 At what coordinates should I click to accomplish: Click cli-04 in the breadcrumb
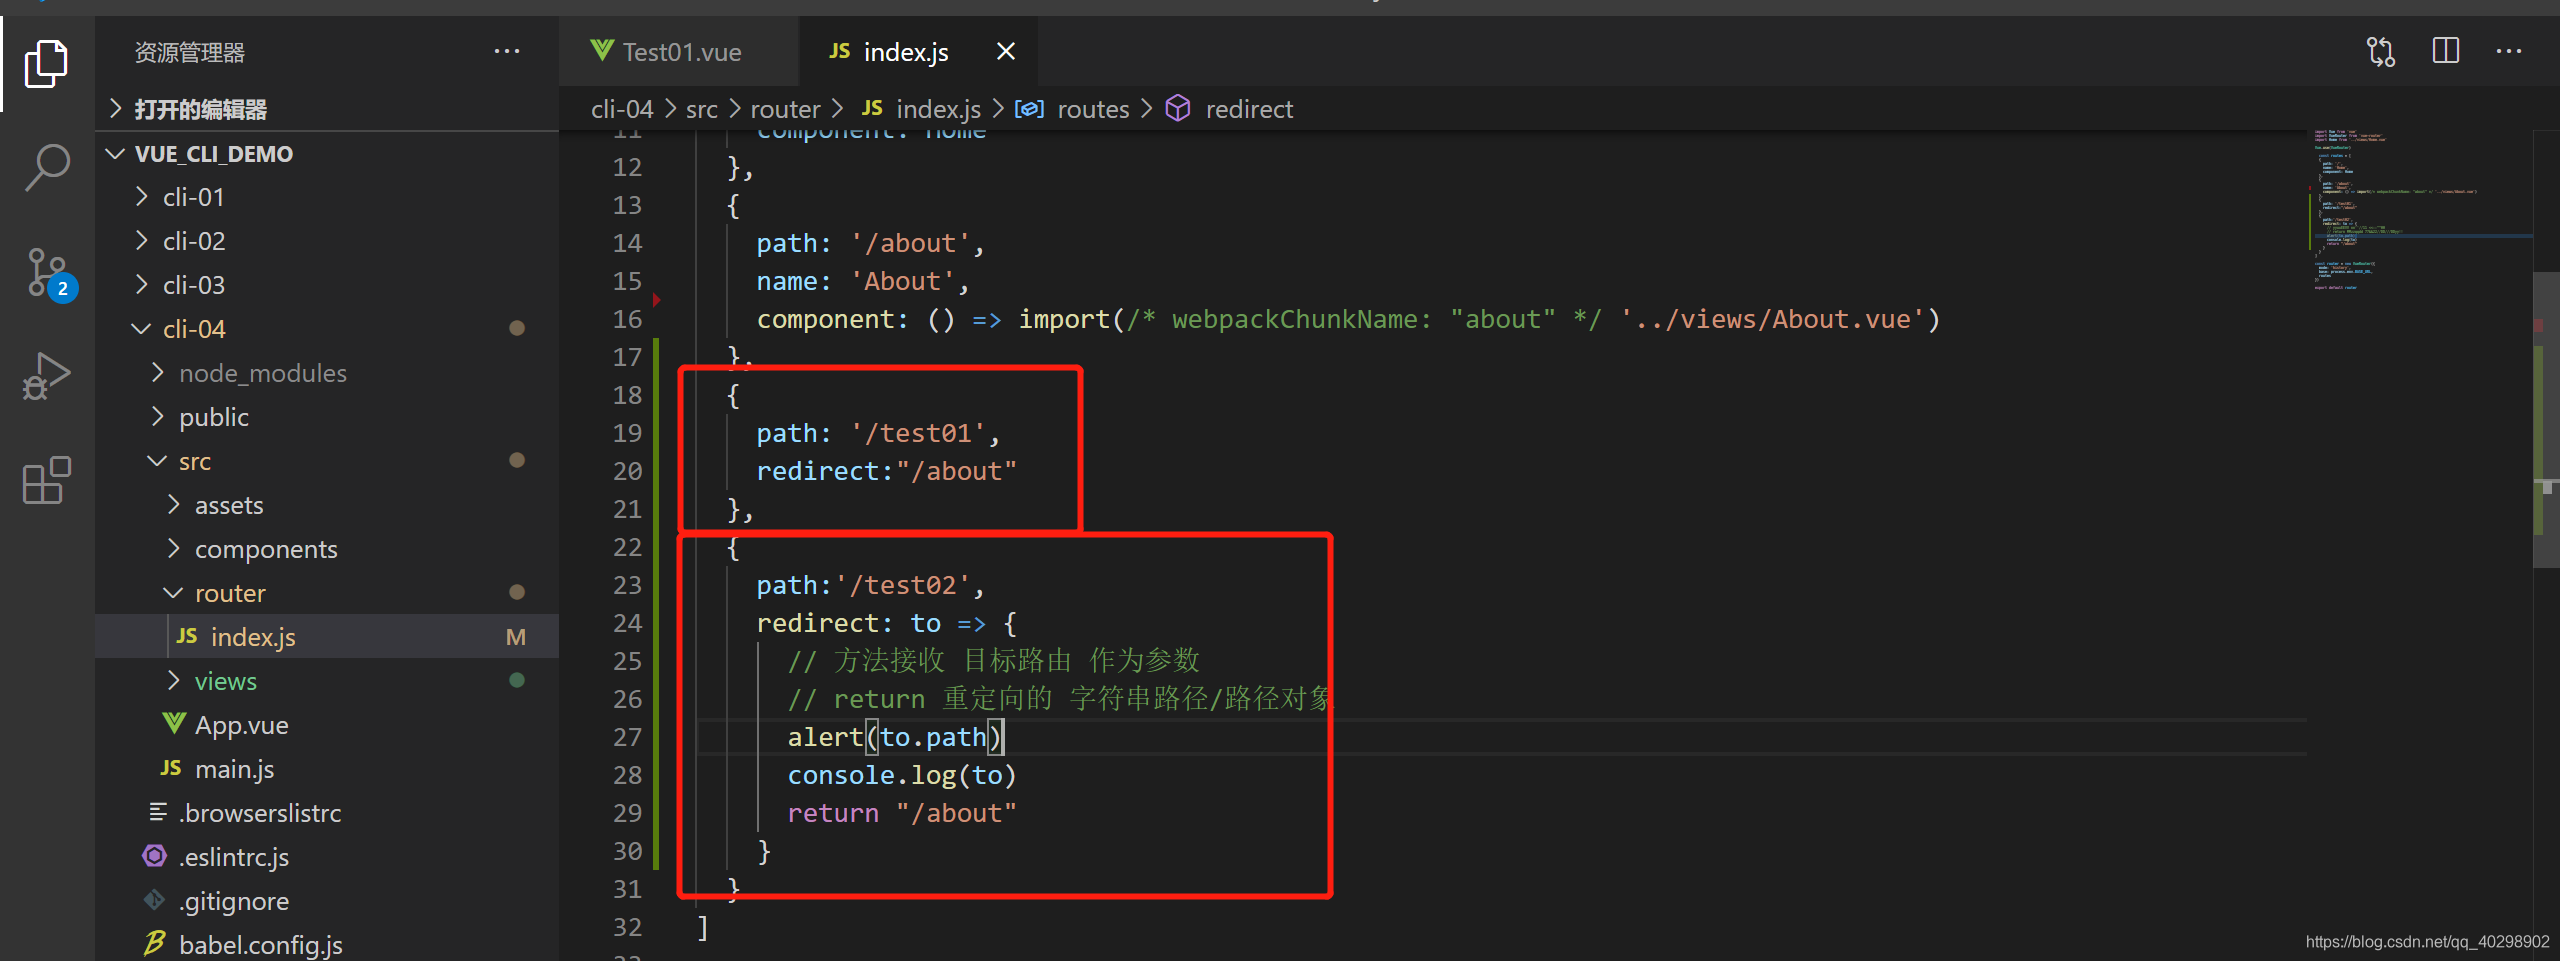coord(622,108)
